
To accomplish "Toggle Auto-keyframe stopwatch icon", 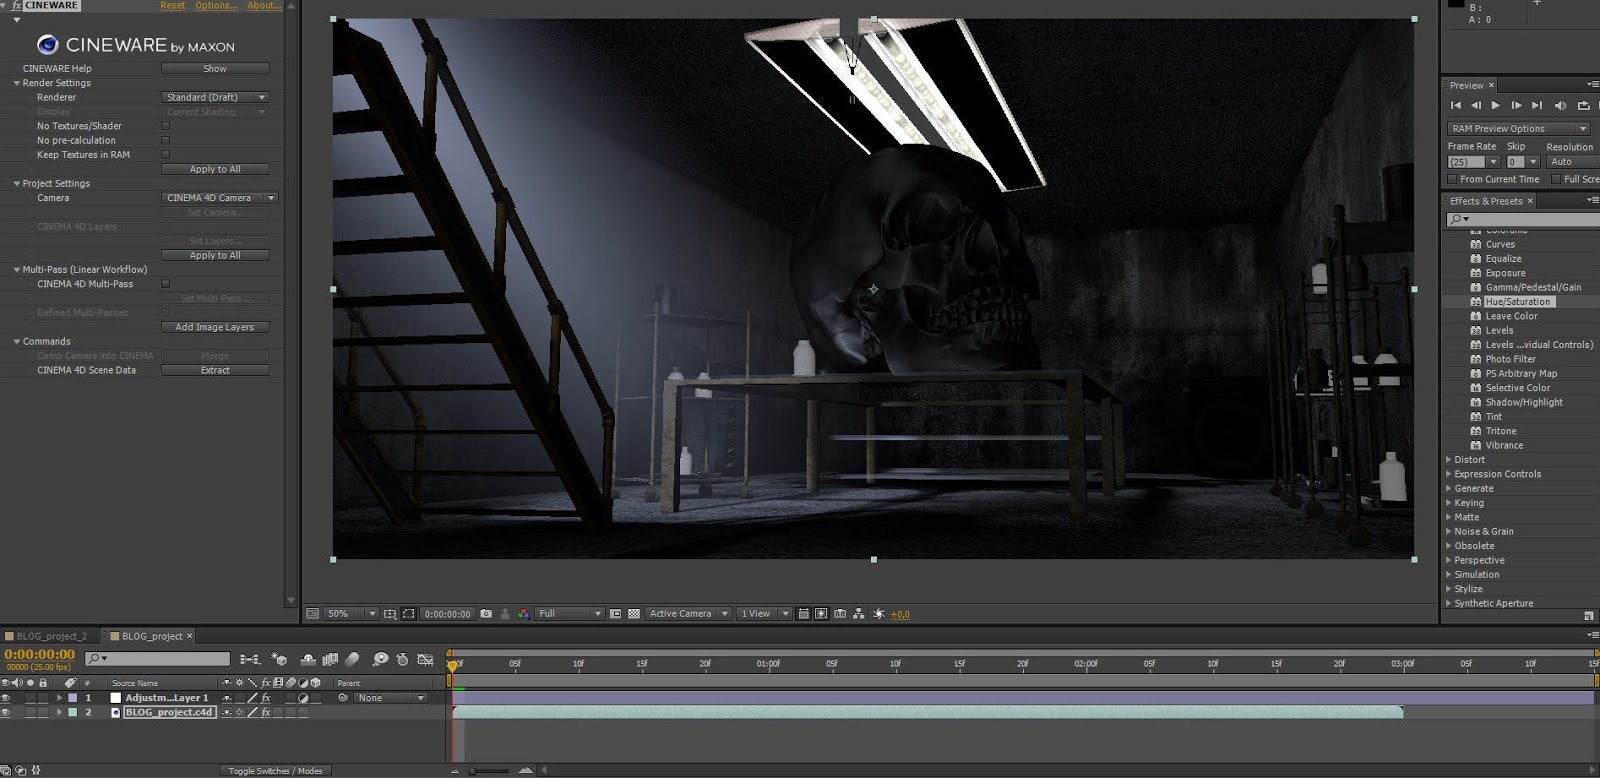I will click(402, 659).
